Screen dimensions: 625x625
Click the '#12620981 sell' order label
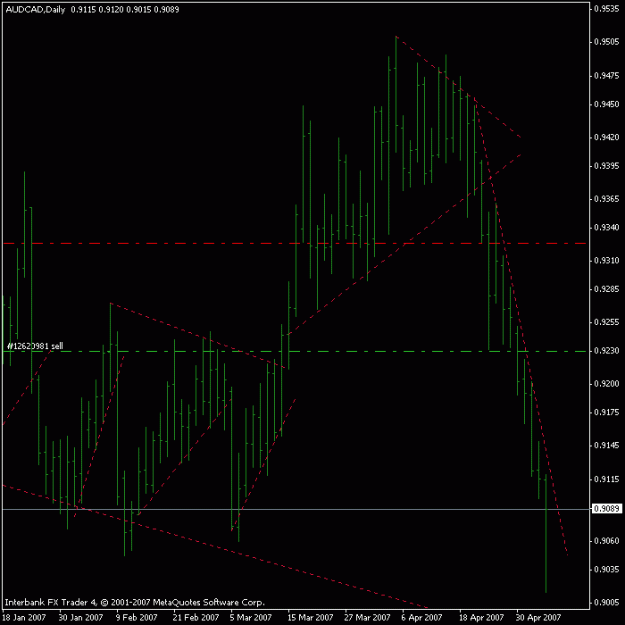tap(35, 346)
